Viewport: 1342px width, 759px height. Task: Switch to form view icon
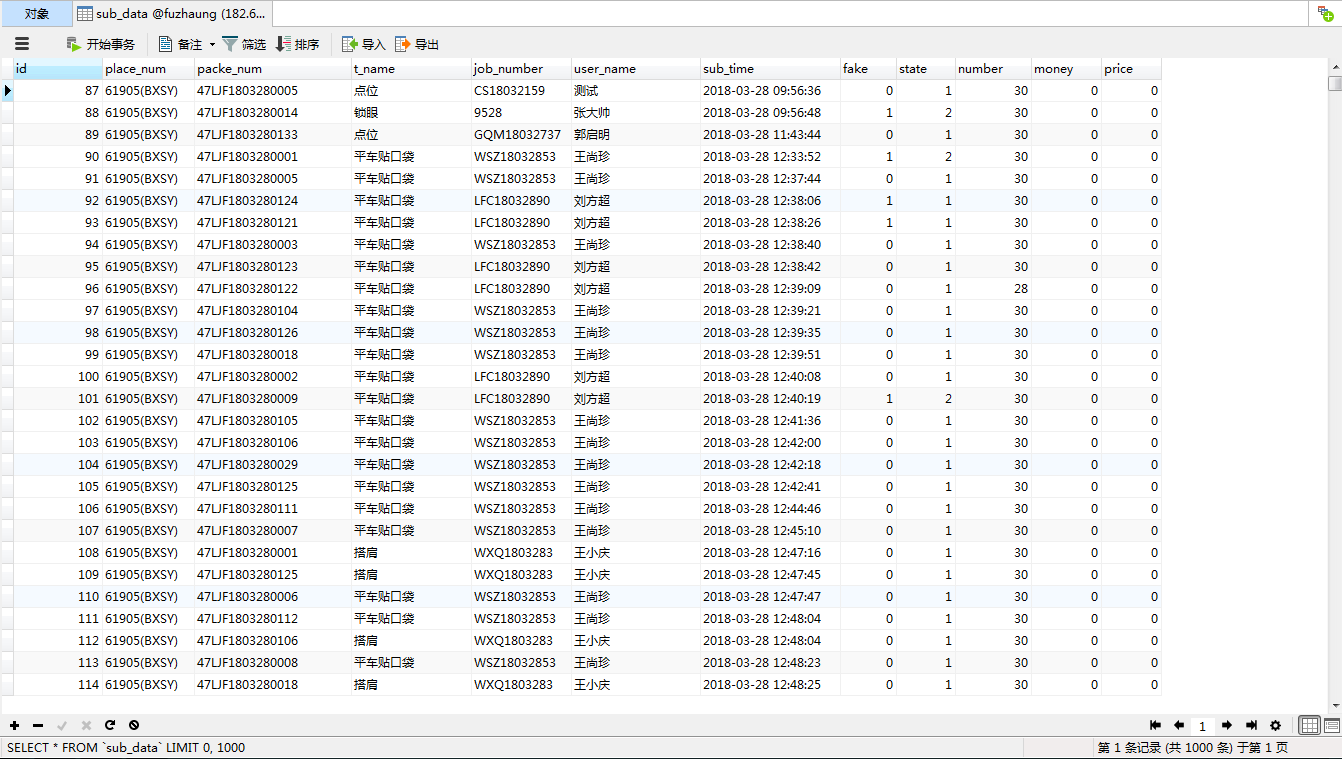click(1331, 725)
